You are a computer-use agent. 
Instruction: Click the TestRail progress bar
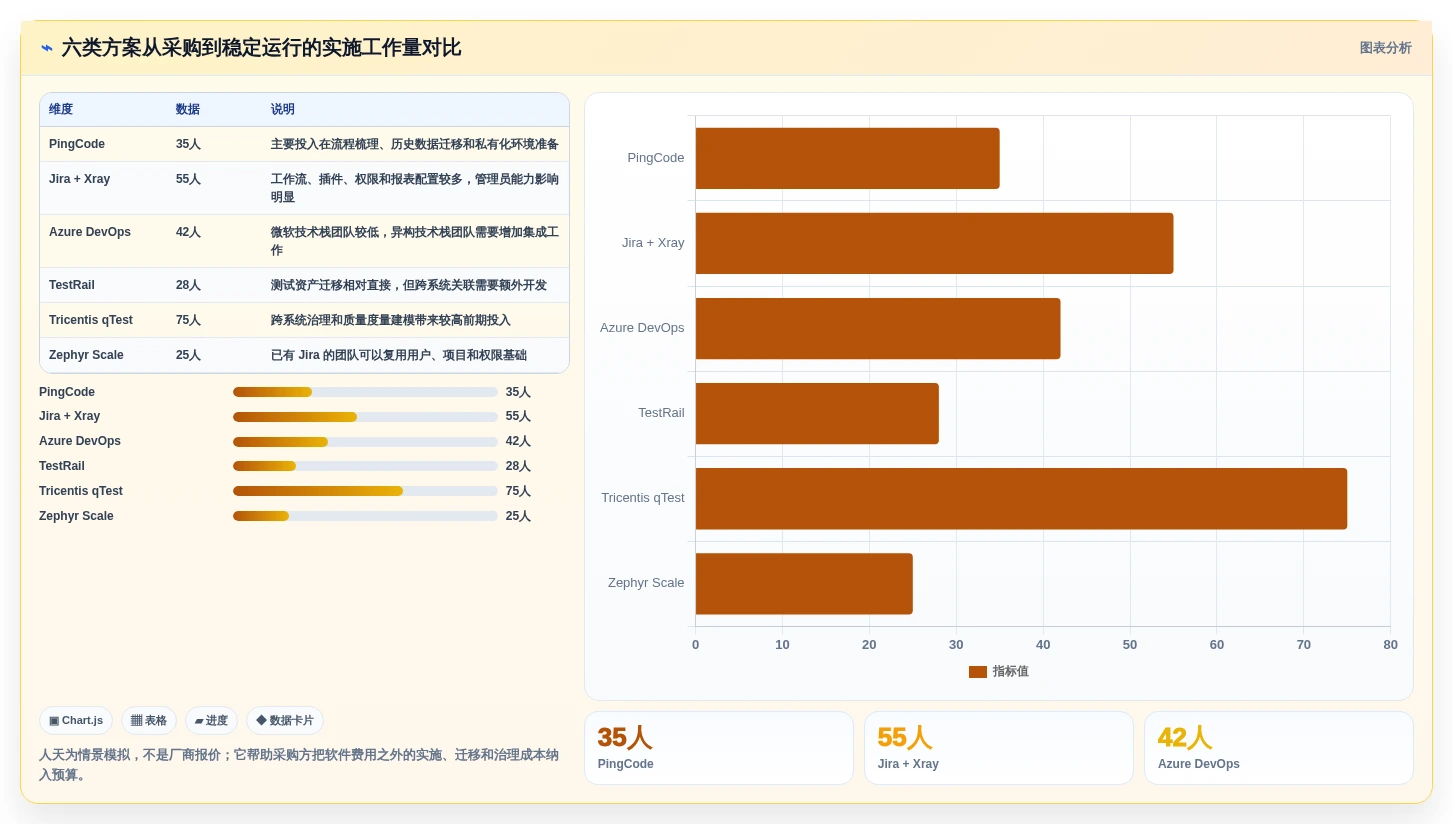point(365,466)
